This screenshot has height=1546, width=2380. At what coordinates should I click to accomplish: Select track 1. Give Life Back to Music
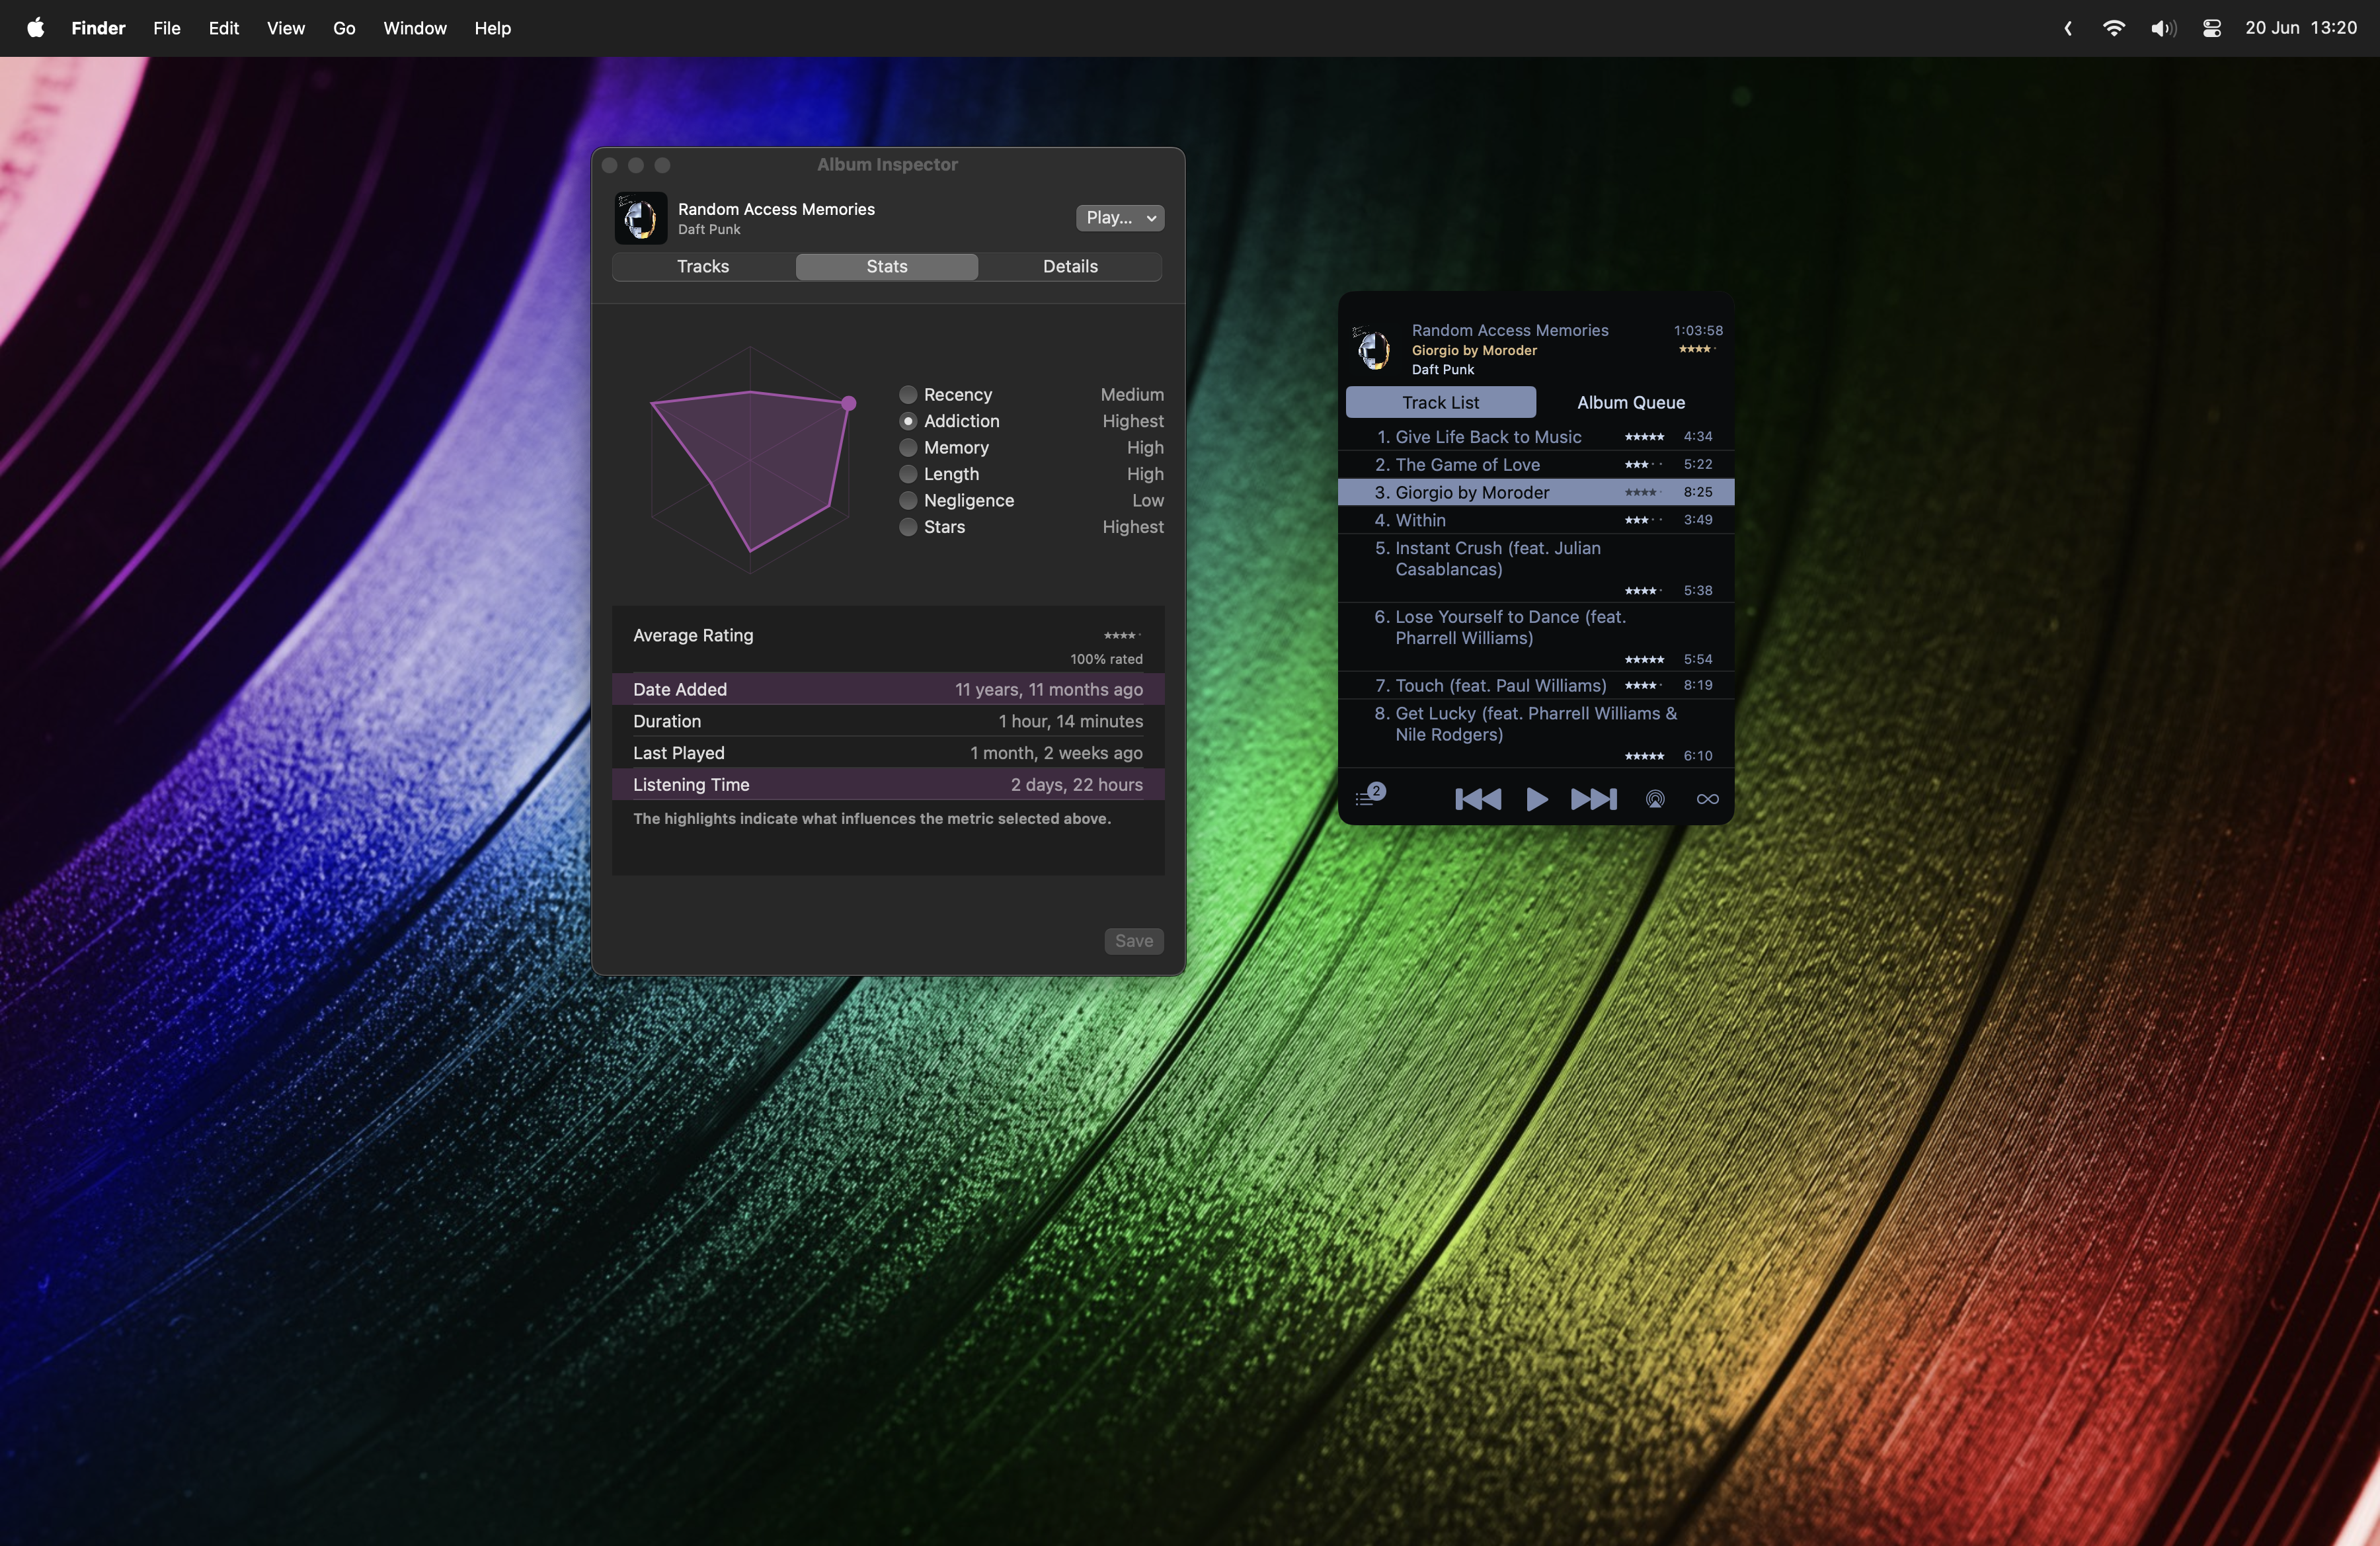[x=1536, y=437]
